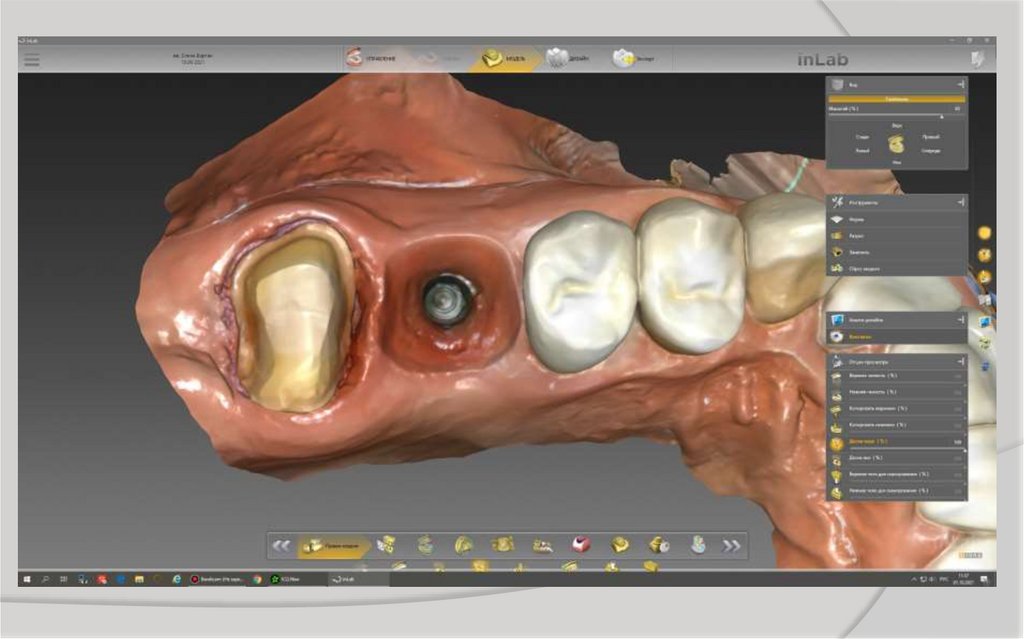The width and height of the screenshot is (1024, 639).
Task: Select the first tool with white diamond icon
Action: (897, 220)
